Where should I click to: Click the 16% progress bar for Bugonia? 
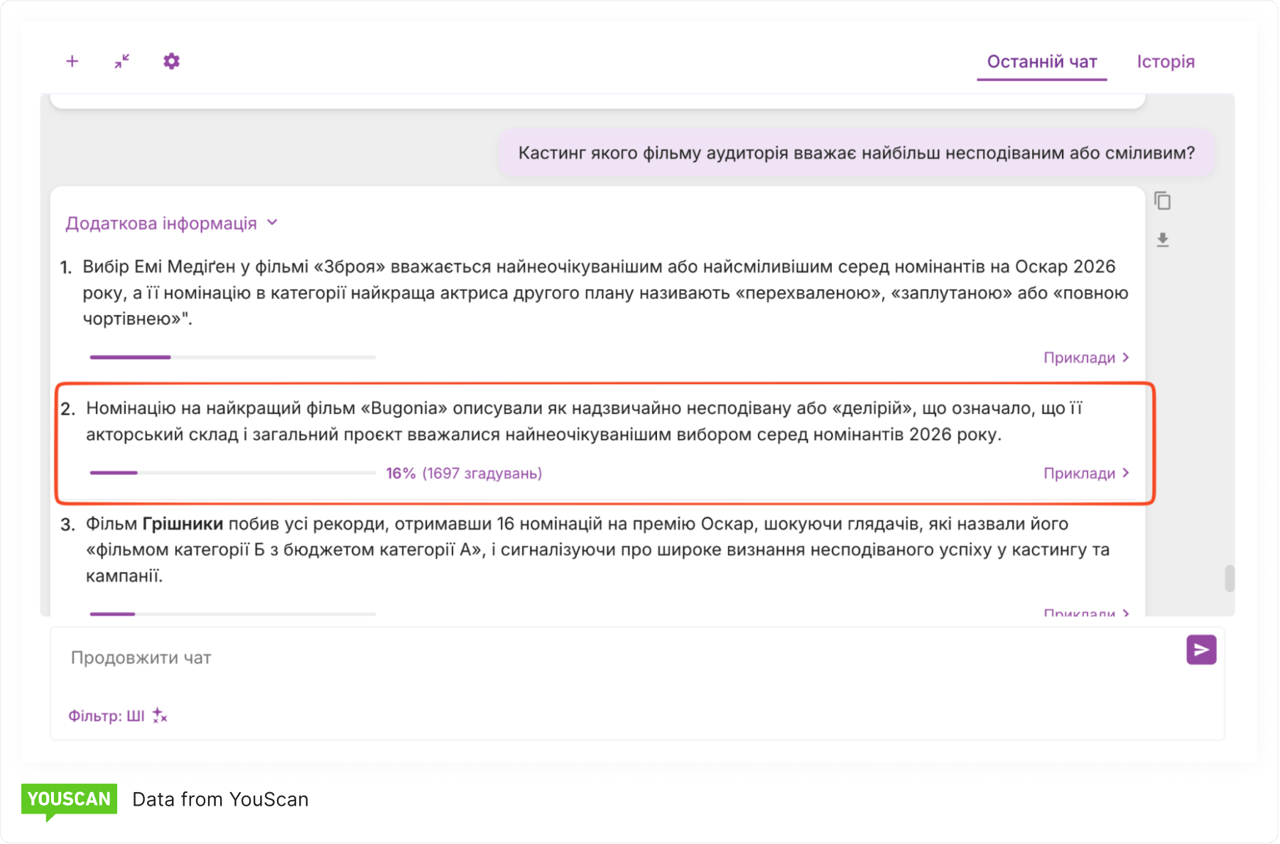[x=232, y=473]
